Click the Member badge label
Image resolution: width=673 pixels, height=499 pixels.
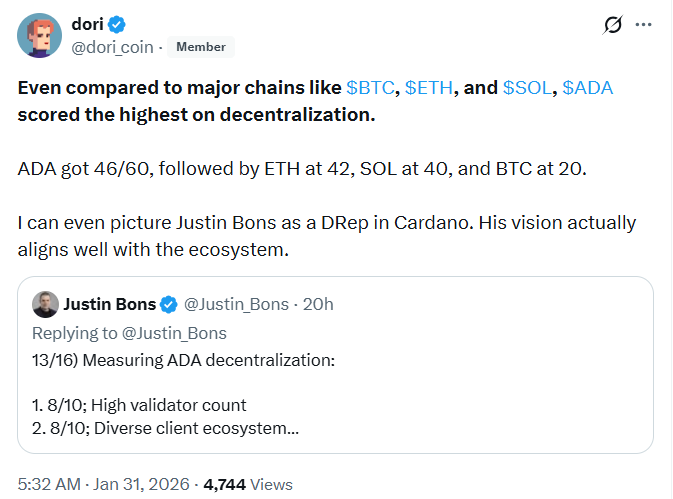point(201,46)
